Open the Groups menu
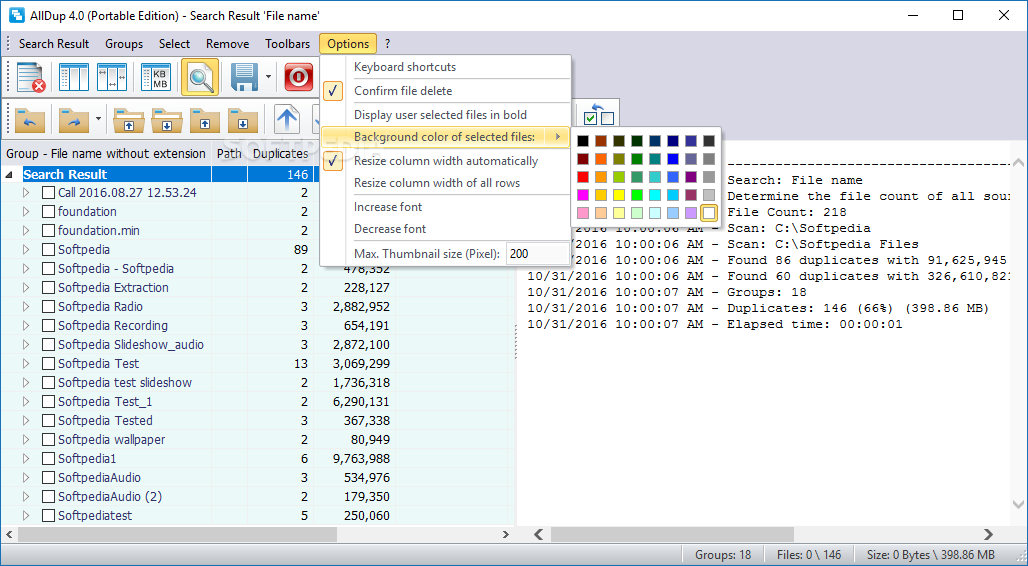This screenshot has height=566, width=1028. pyautogui.click(x=124, y=44)
